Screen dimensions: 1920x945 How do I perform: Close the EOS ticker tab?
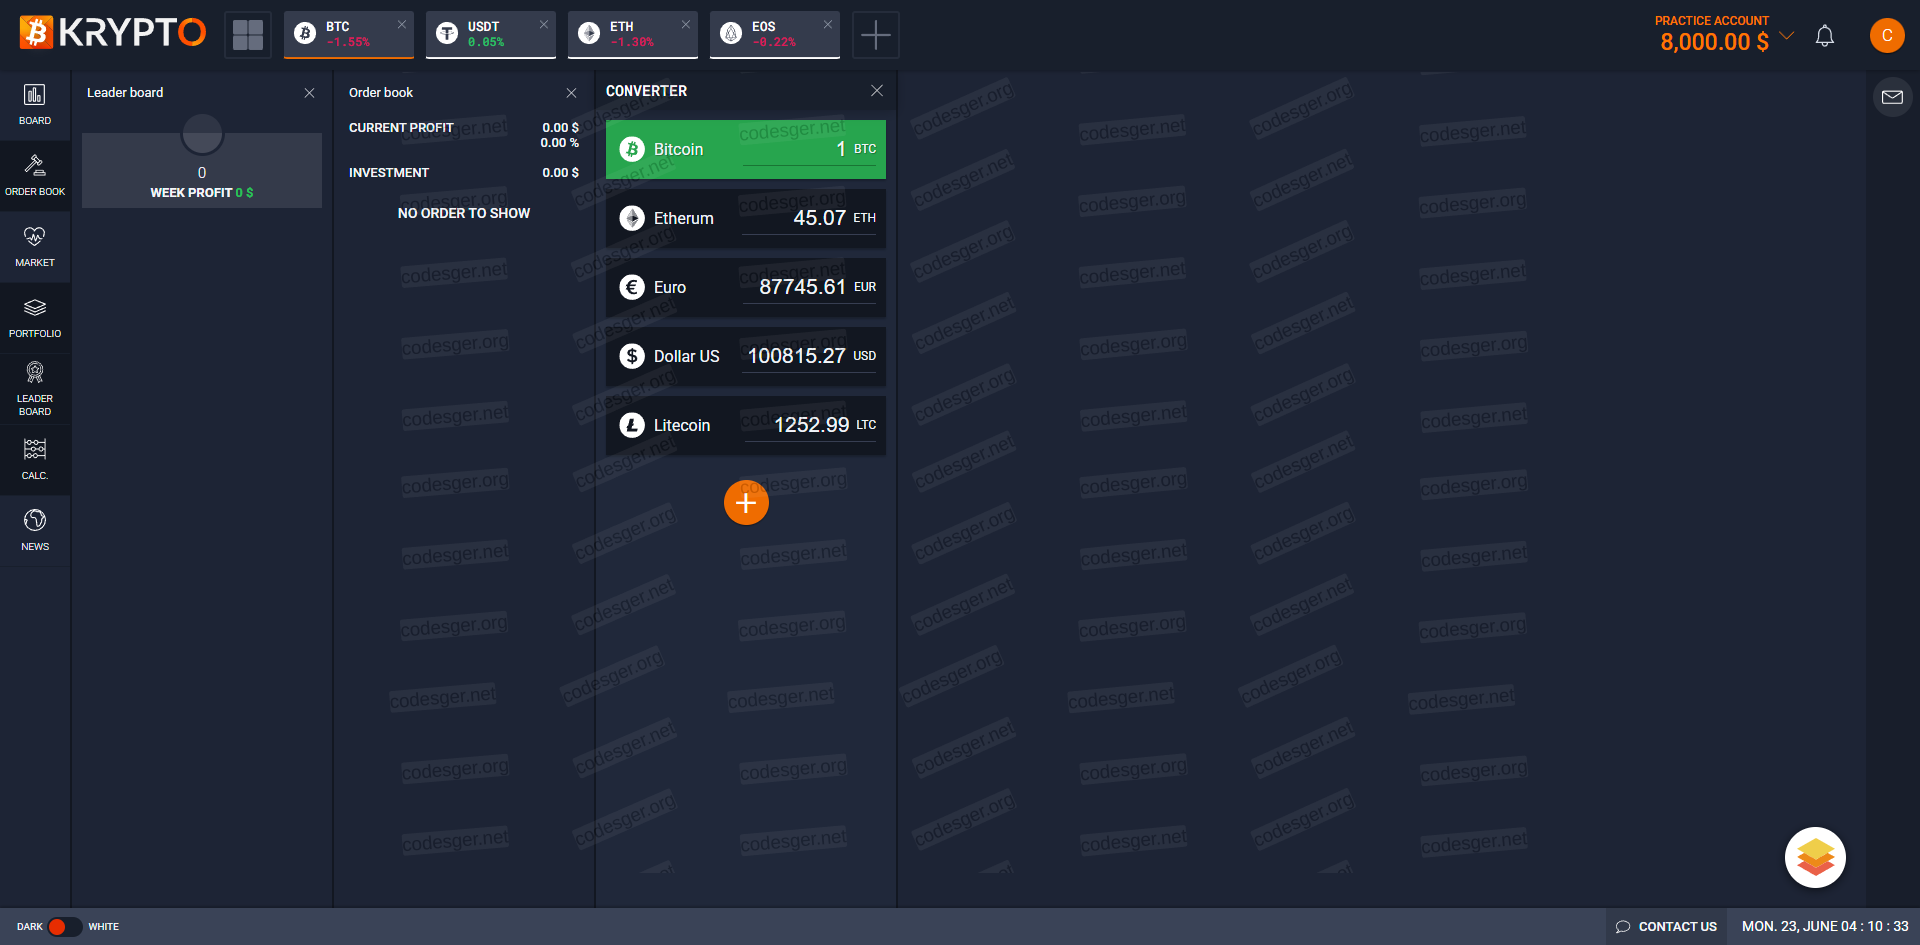point(828,24)
